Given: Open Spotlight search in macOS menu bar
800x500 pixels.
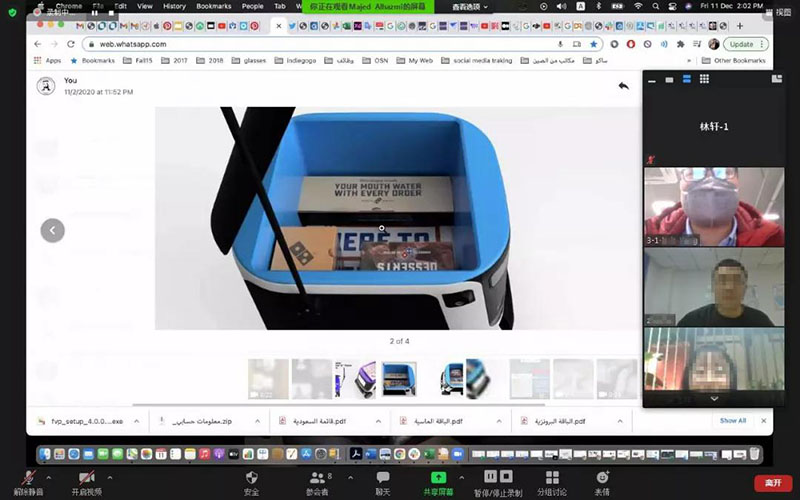Looking at the screenshot, I should click(656, 6).
